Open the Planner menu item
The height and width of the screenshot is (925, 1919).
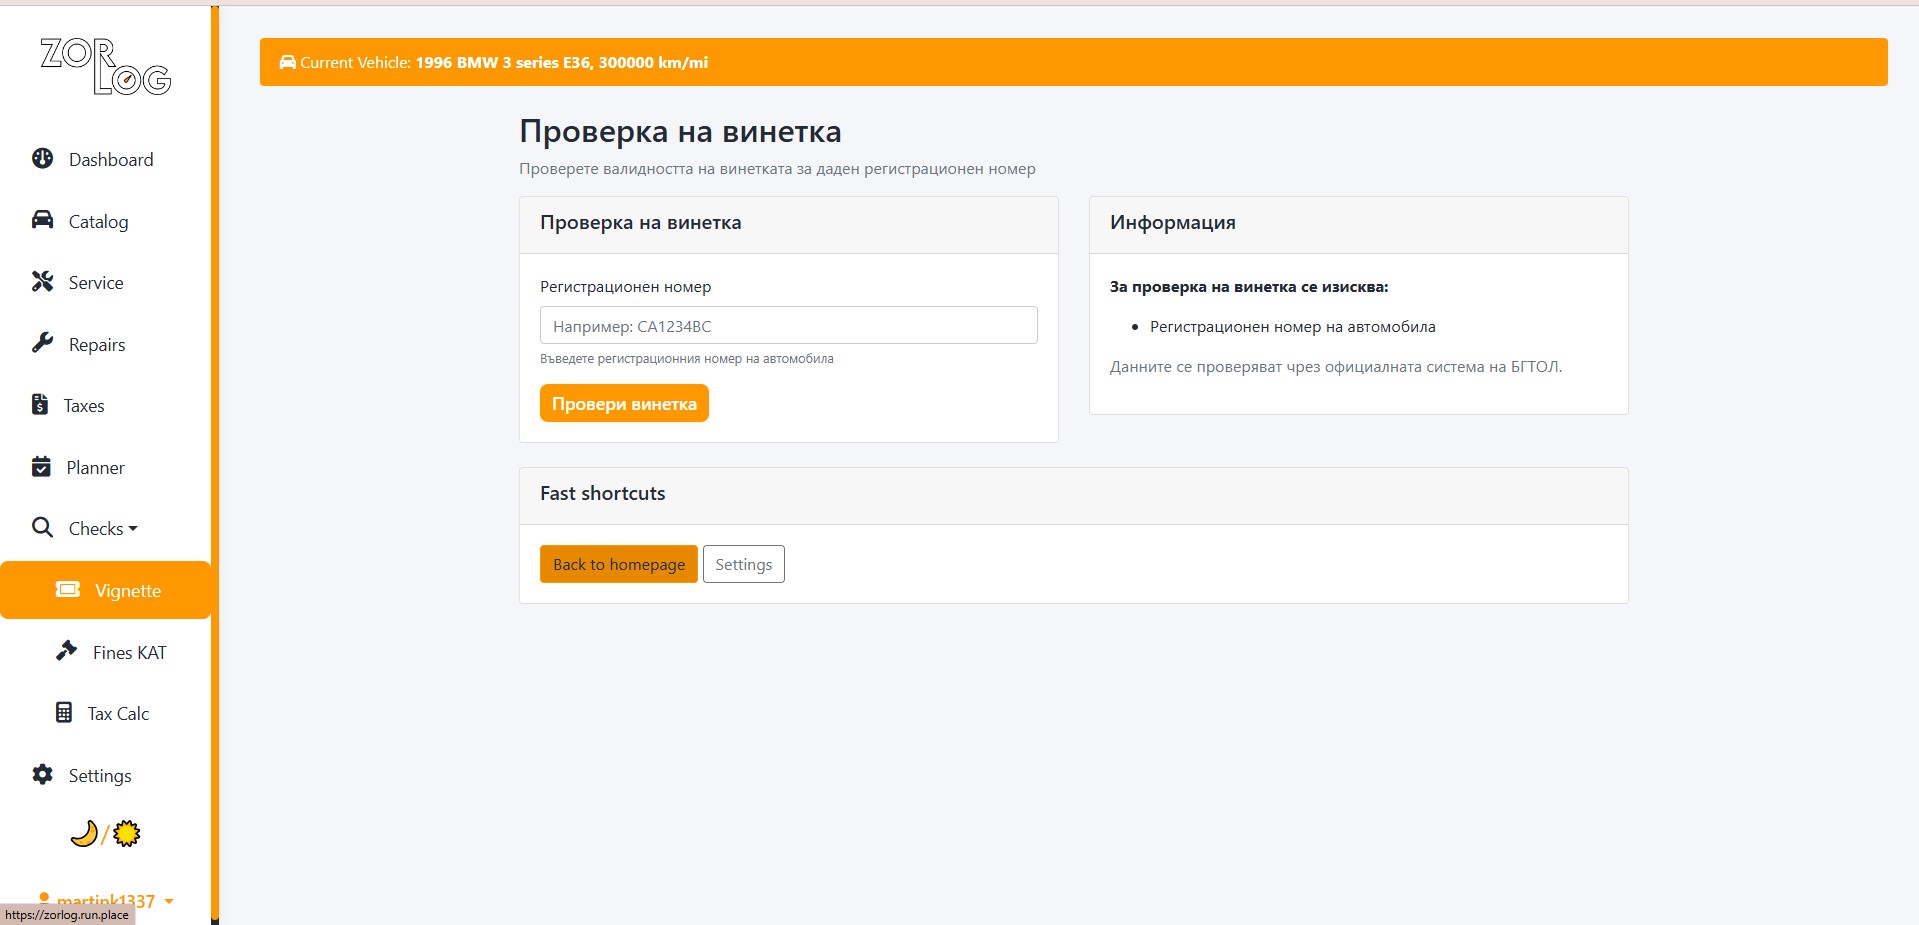(x=95, y=468)
